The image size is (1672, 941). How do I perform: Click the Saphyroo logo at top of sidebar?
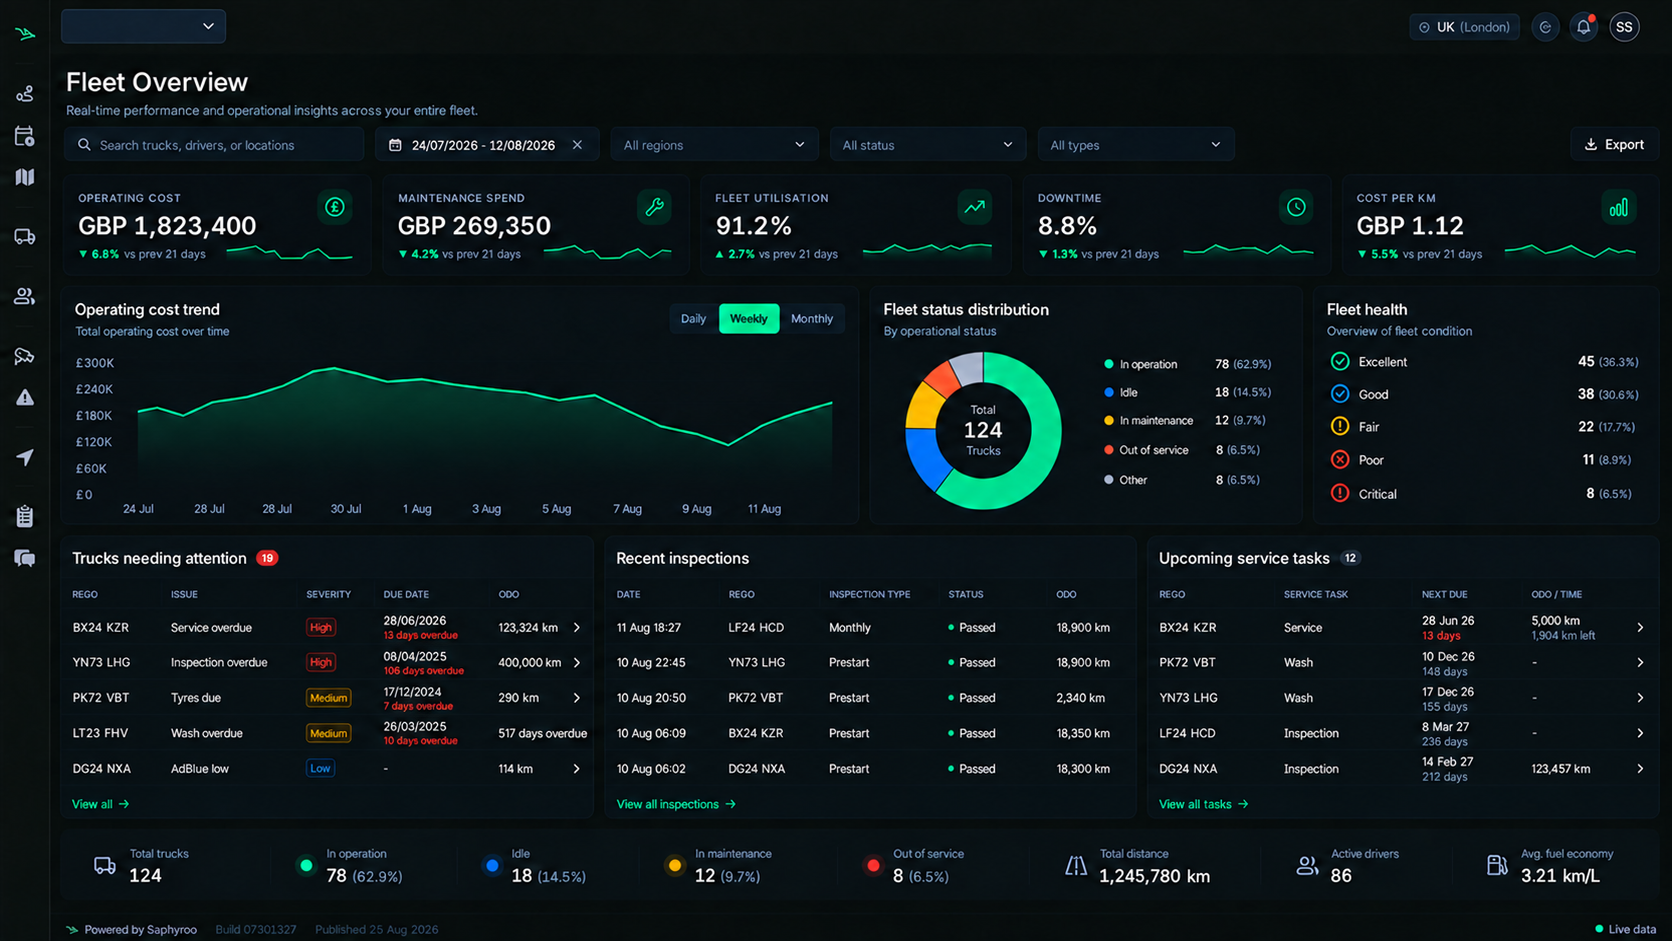pyautogui.click(x=25, y=33)
